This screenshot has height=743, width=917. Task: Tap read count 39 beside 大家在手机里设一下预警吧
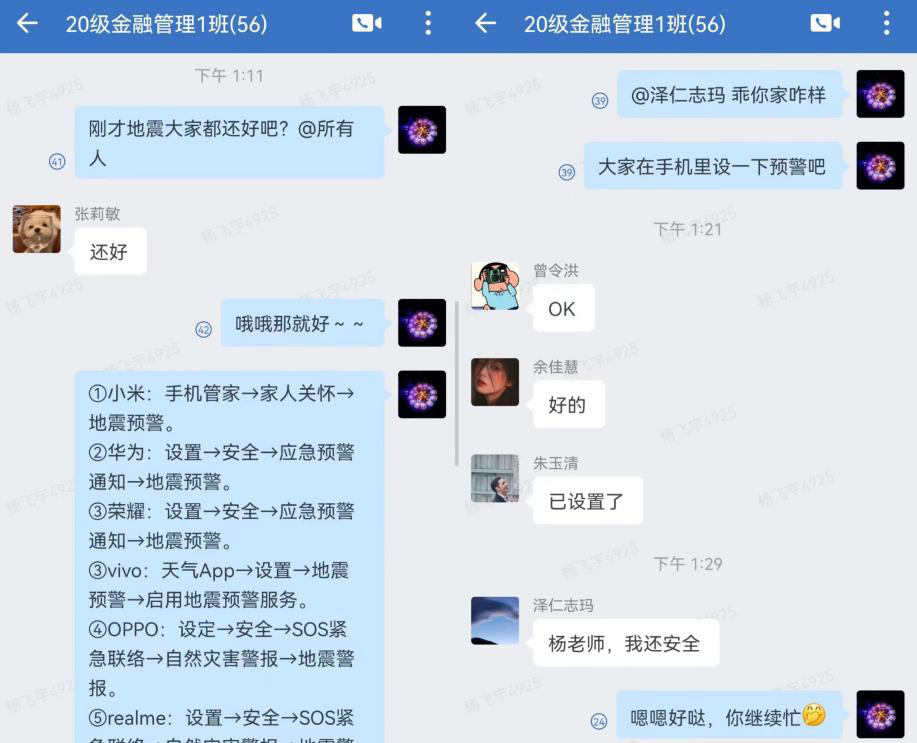coord(567,172)
